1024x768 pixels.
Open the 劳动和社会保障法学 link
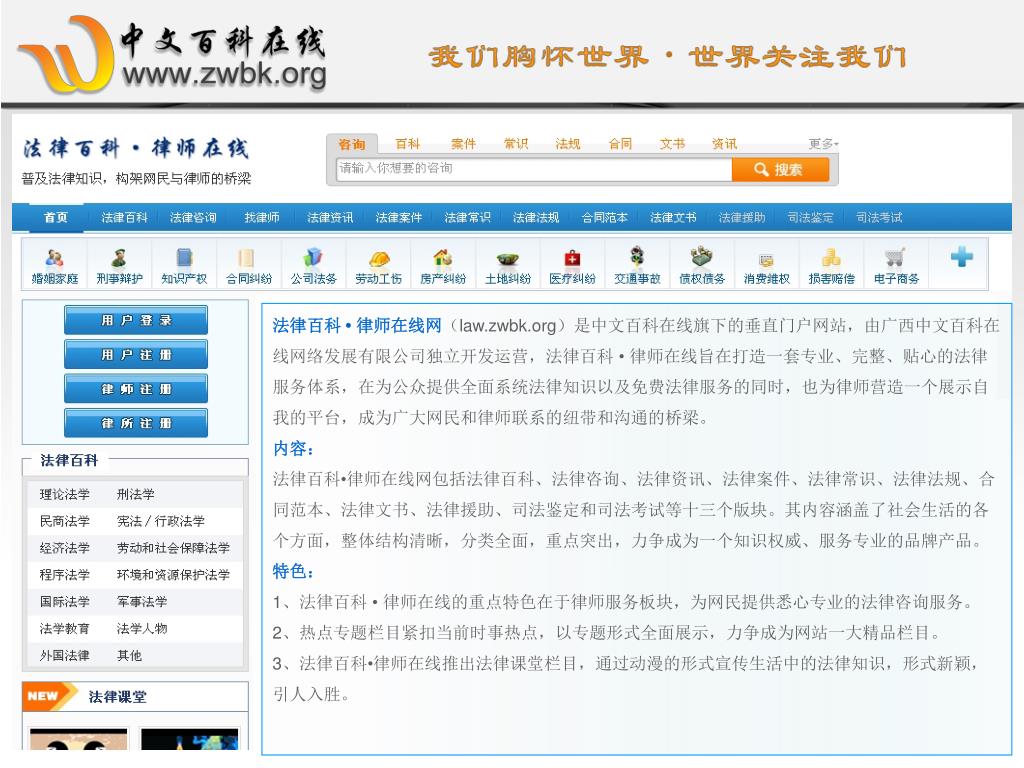pos(173,548)
